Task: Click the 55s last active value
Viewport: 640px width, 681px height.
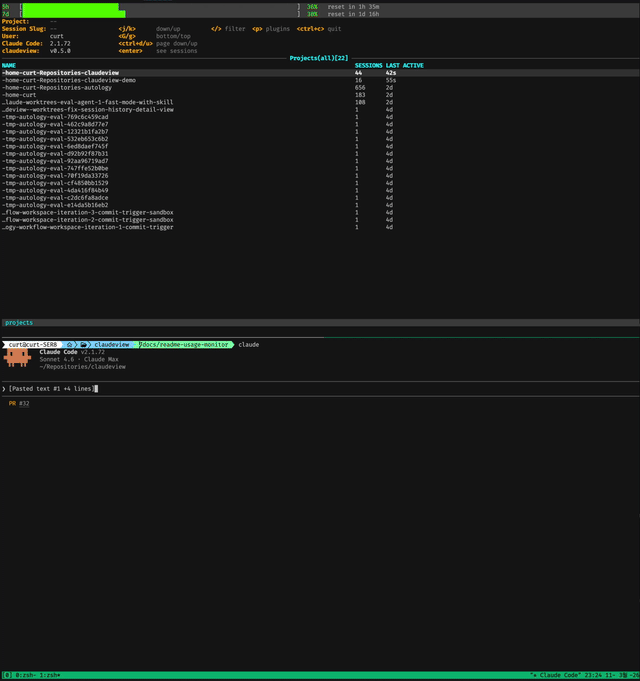Action: (391, 80)
